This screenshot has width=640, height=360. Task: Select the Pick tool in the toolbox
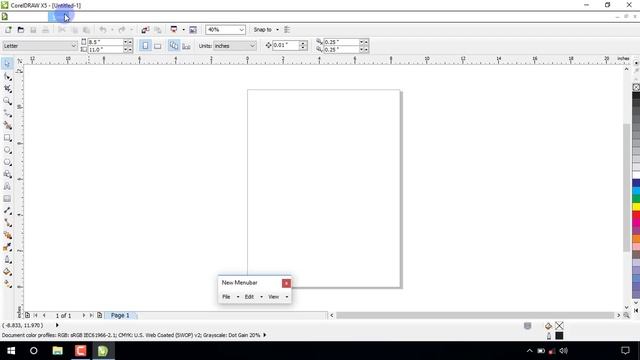7,64
